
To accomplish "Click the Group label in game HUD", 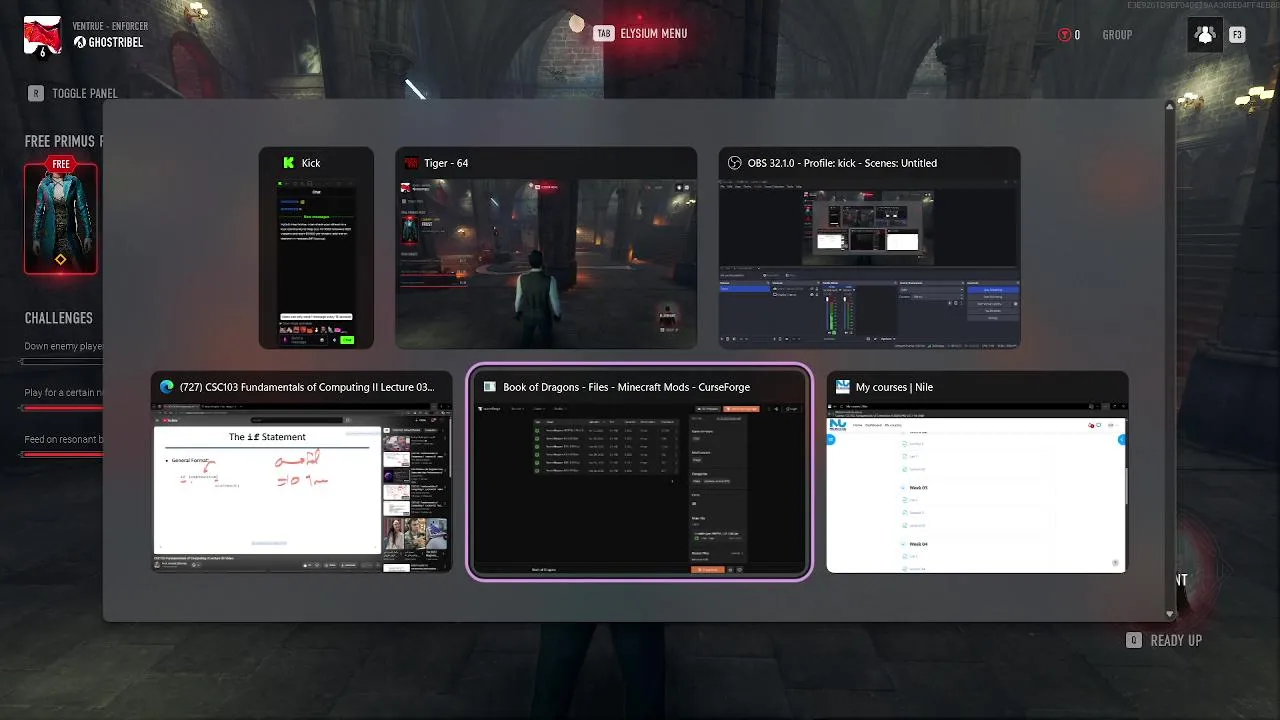I will 1117,35.
